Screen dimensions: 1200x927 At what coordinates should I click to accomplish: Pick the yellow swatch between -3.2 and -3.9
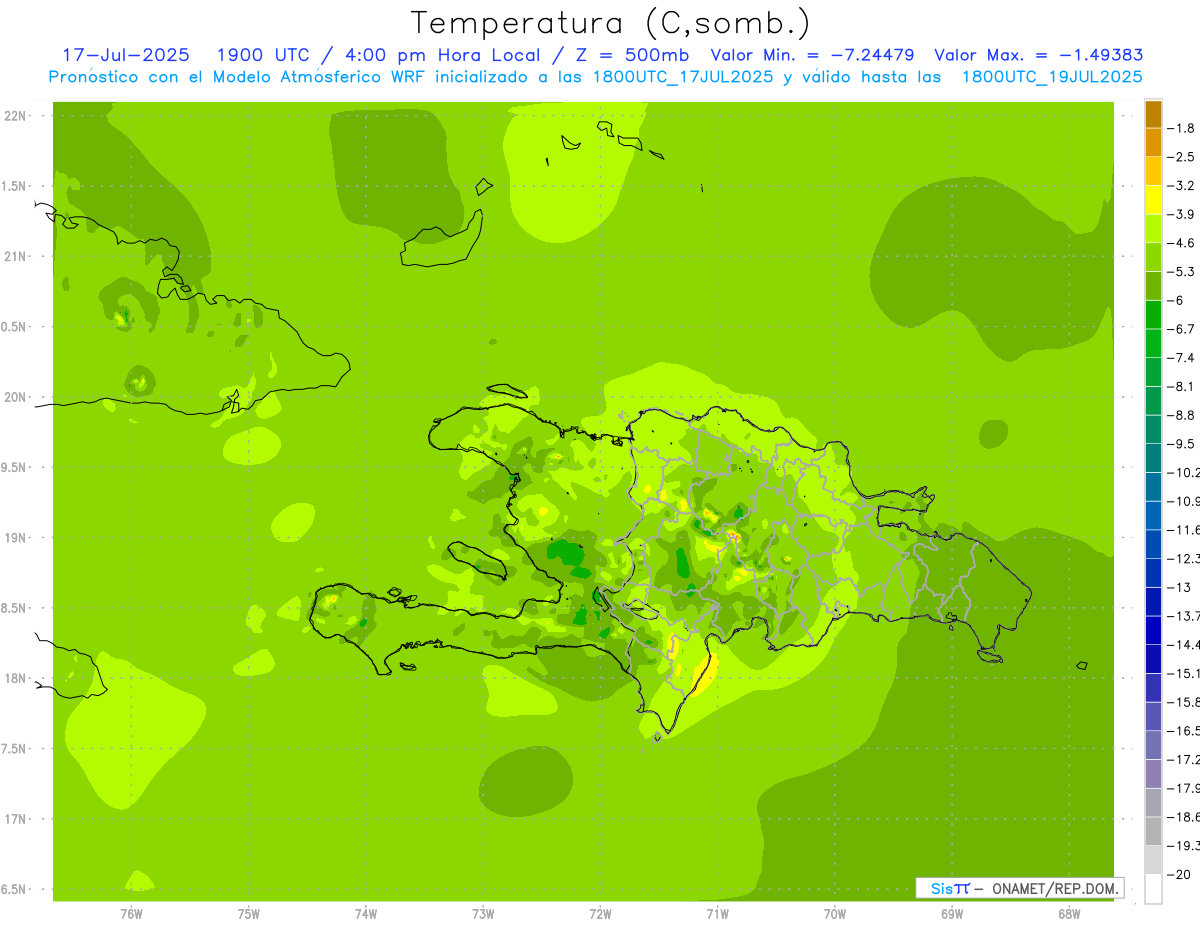click(x=1153, y=200)
